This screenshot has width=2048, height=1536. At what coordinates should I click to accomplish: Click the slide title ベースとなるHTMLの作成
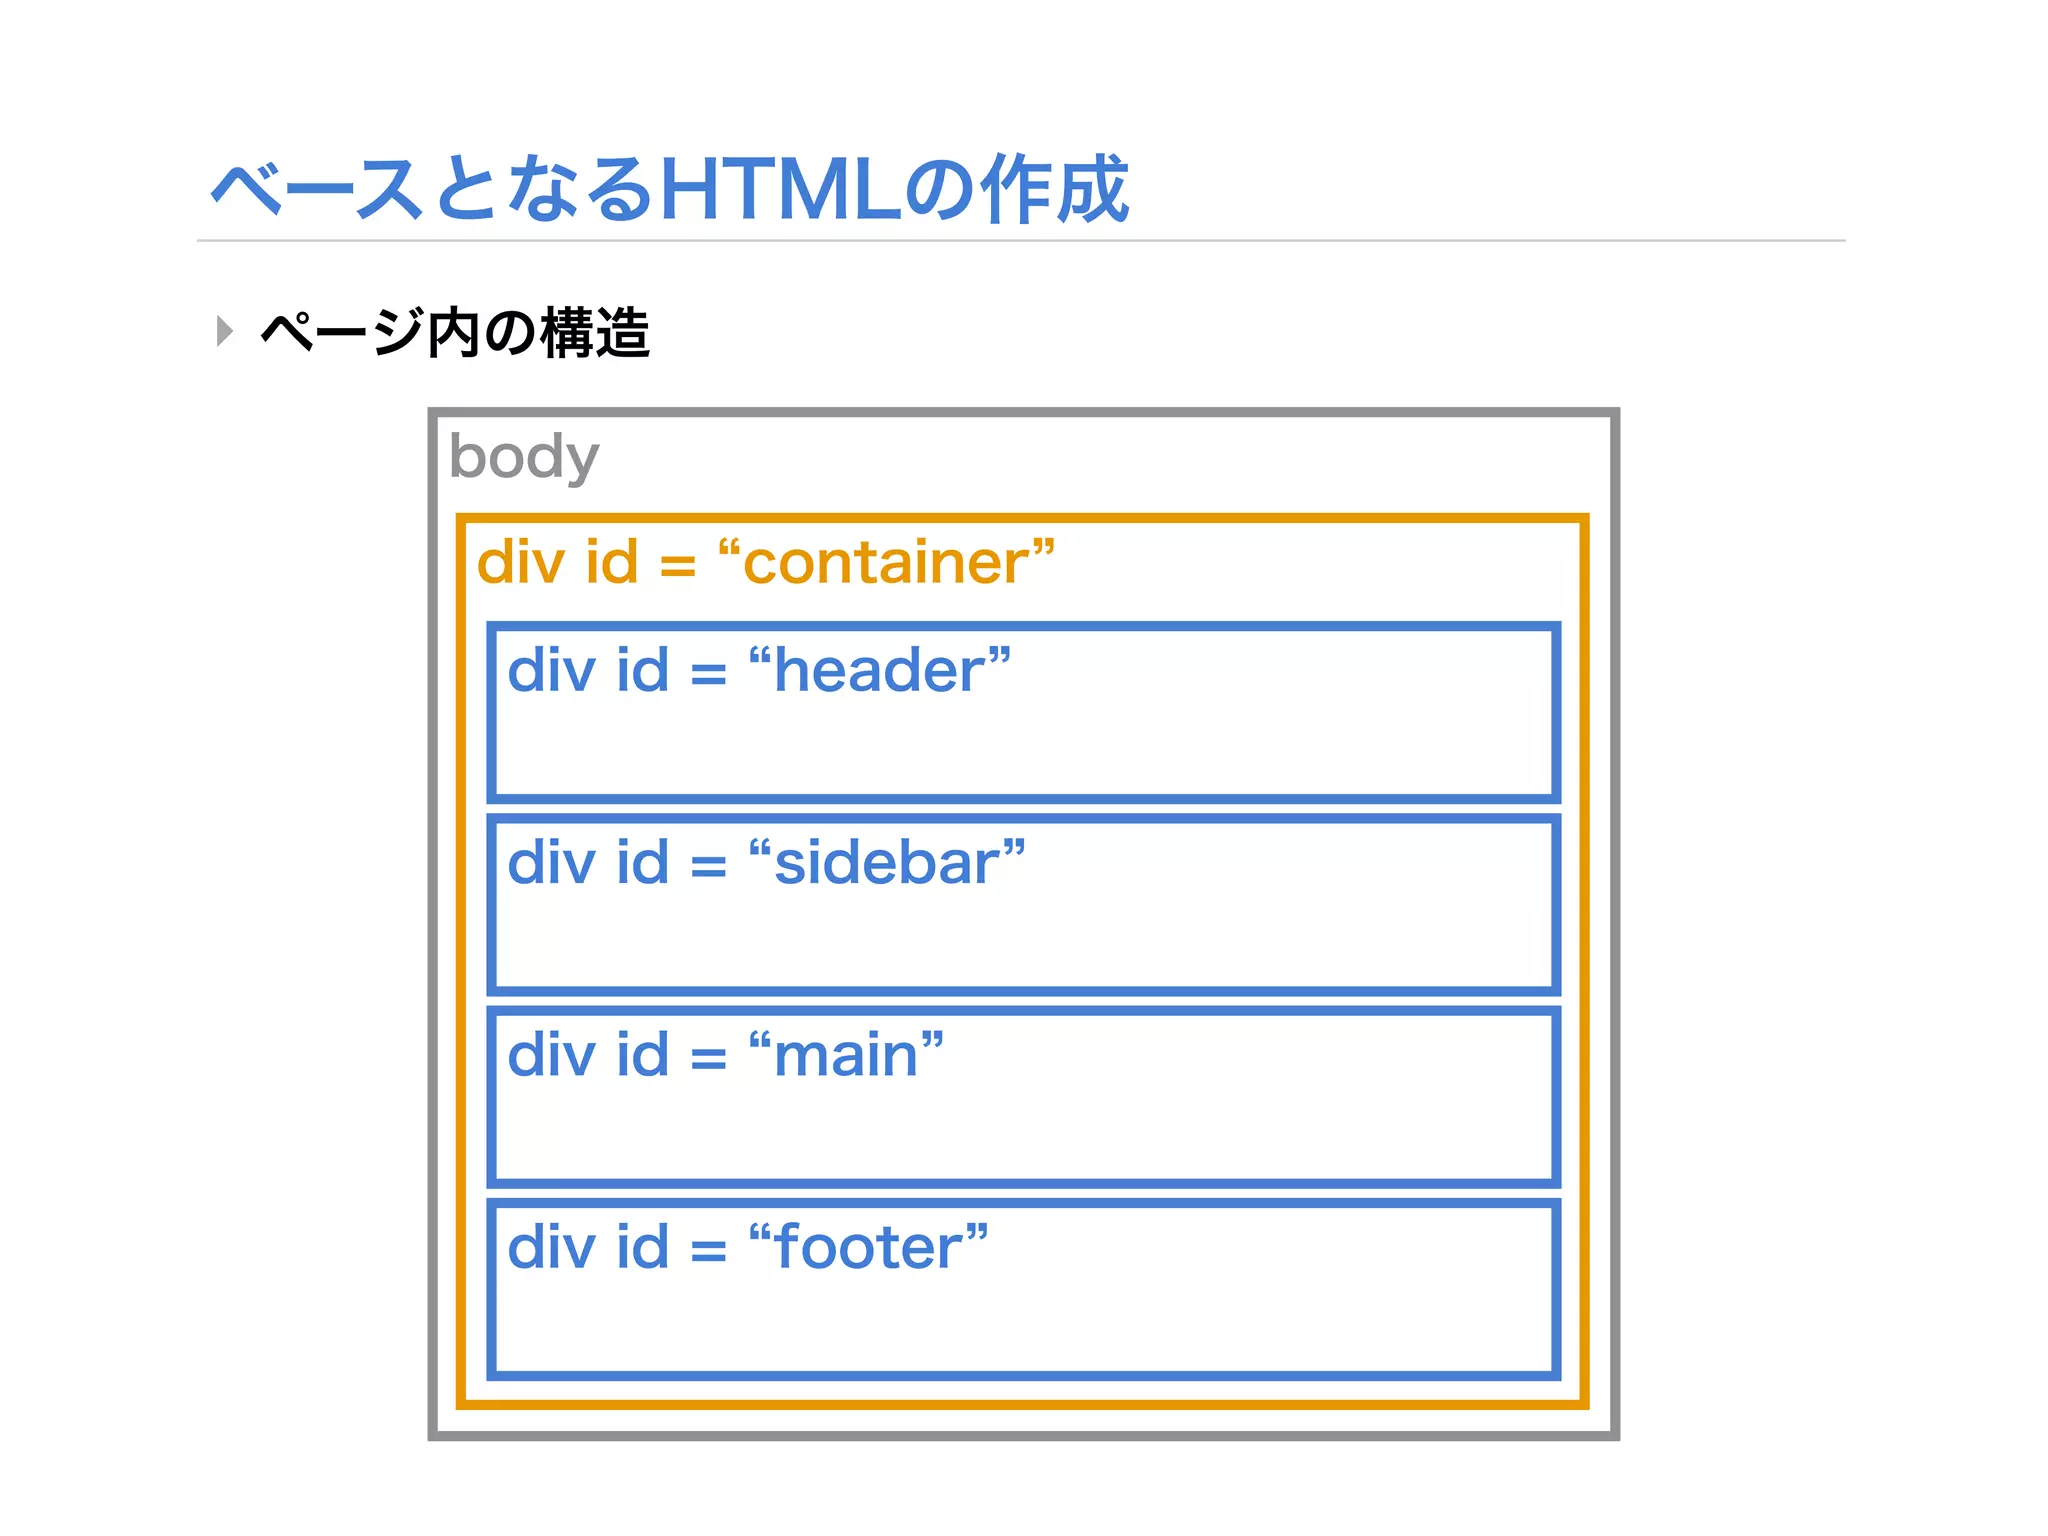pos(669,189)
